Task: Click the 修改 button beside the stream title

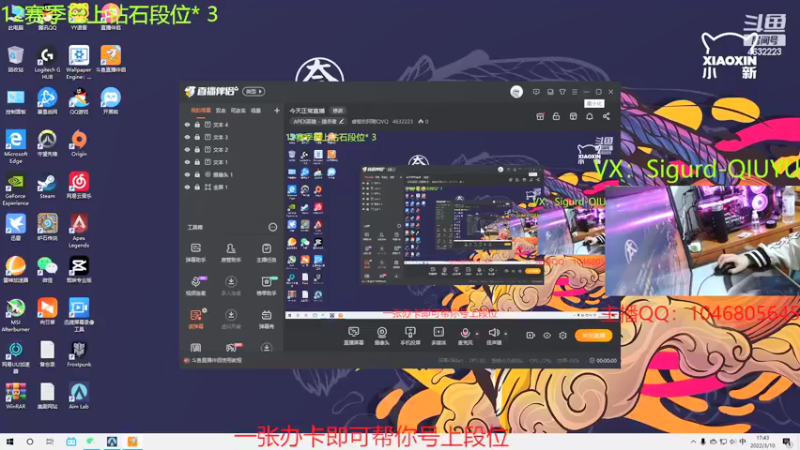Action: 338,111
